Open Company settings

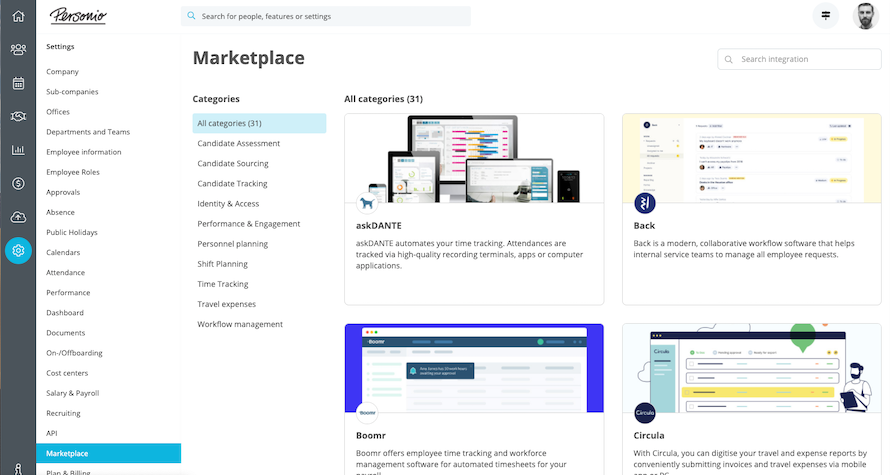coord(62,72)
